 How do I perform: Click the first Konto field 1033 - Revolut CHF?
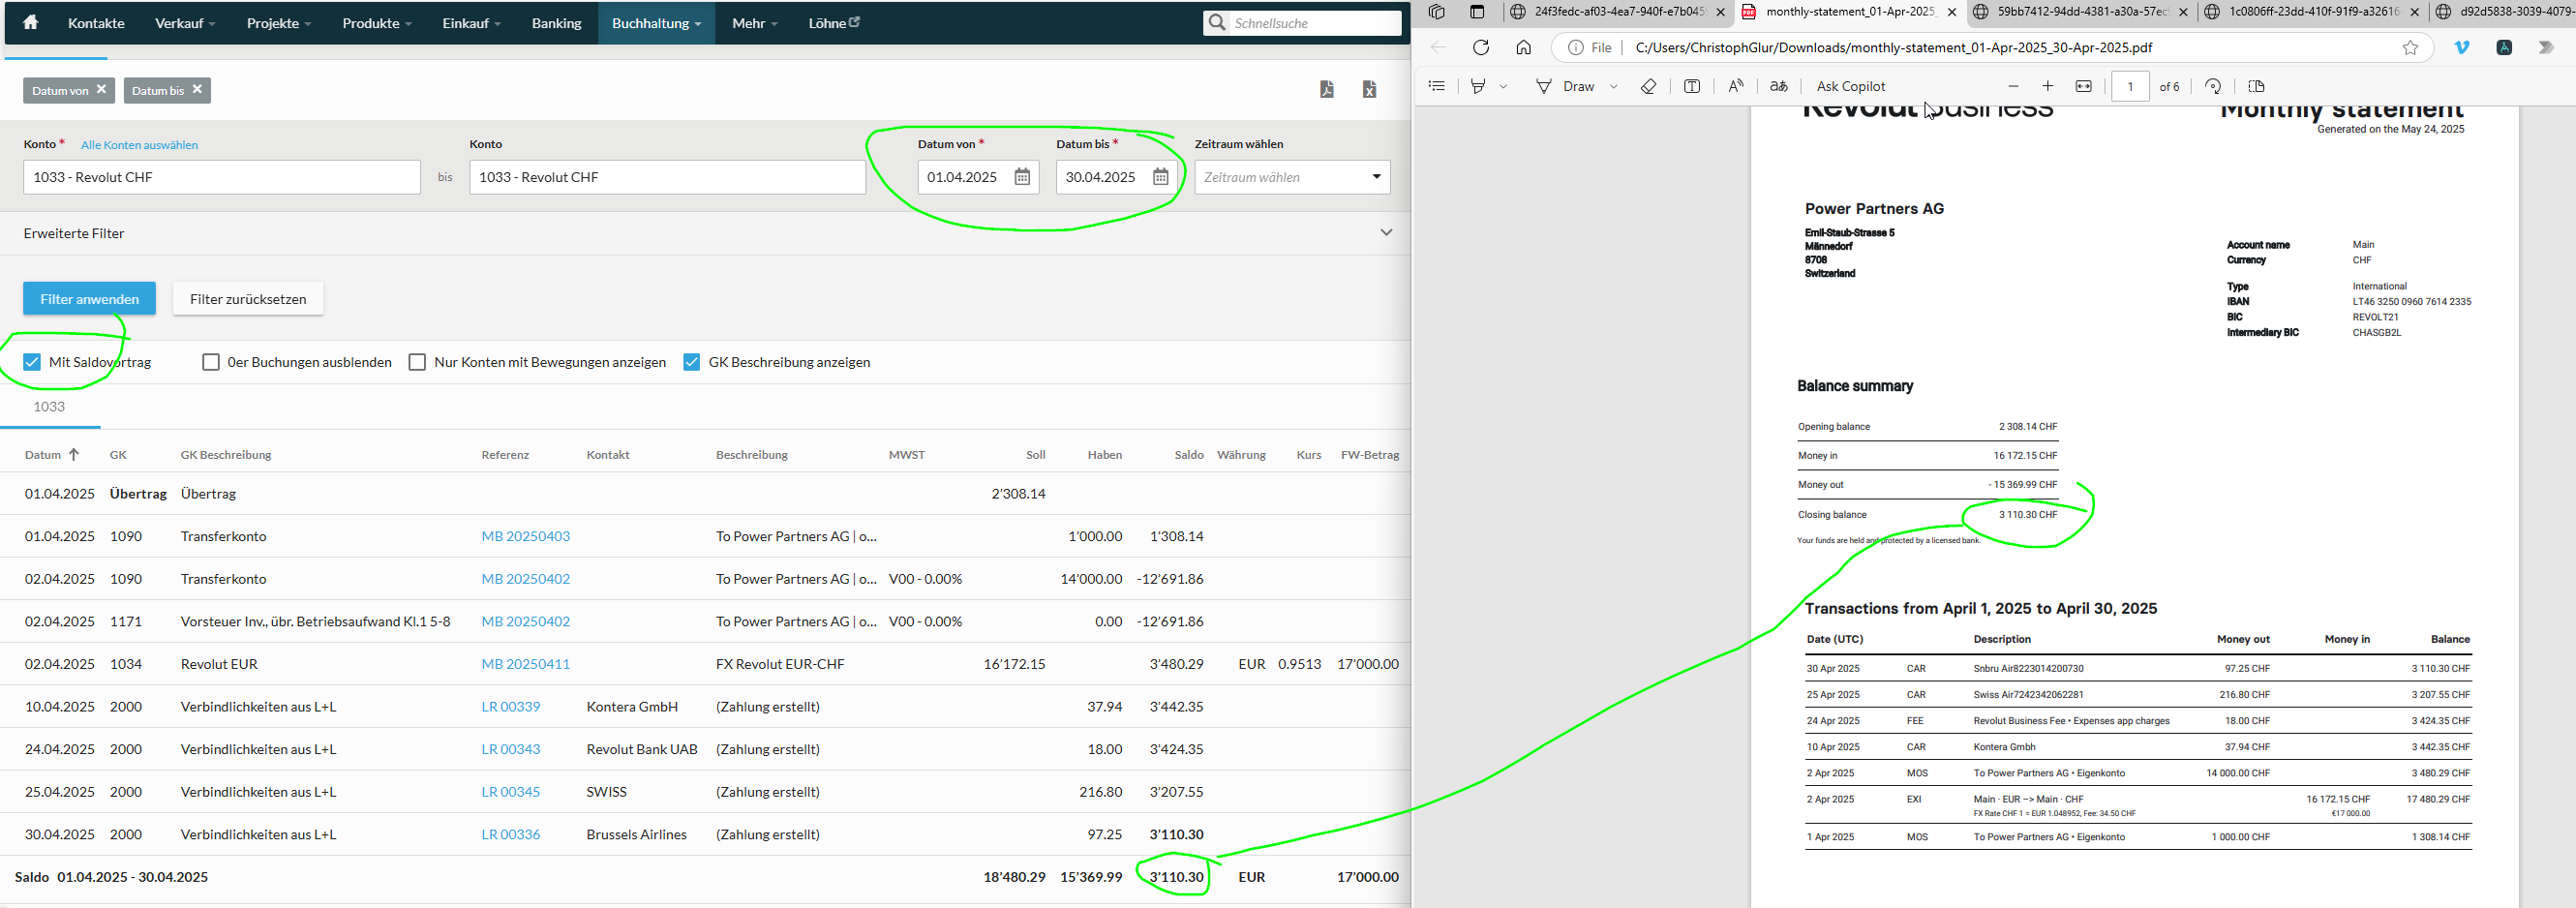(x=222, y=177)
